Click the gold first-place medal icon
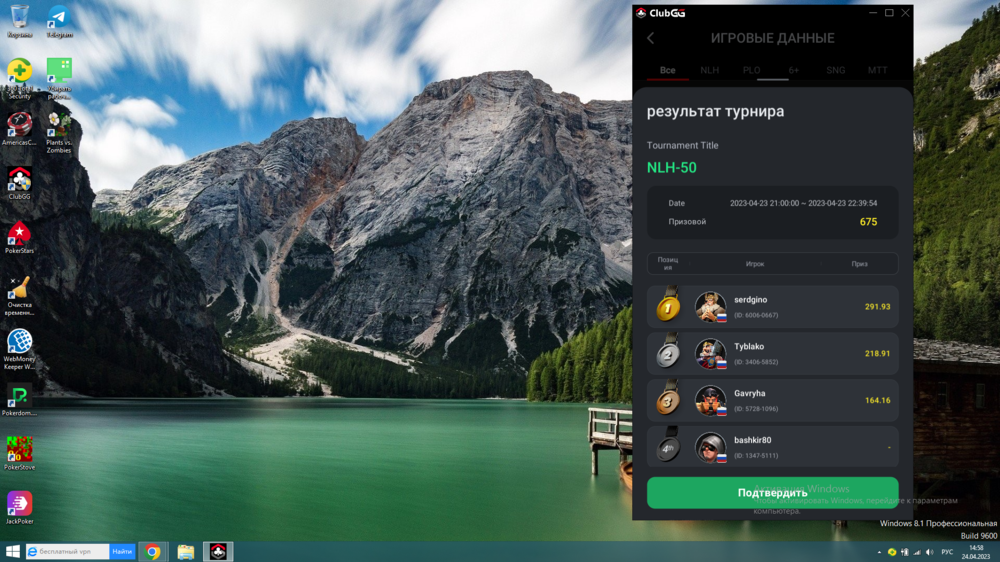The width and height of the screenshot is (1000, 562). [x=668, y=307]
